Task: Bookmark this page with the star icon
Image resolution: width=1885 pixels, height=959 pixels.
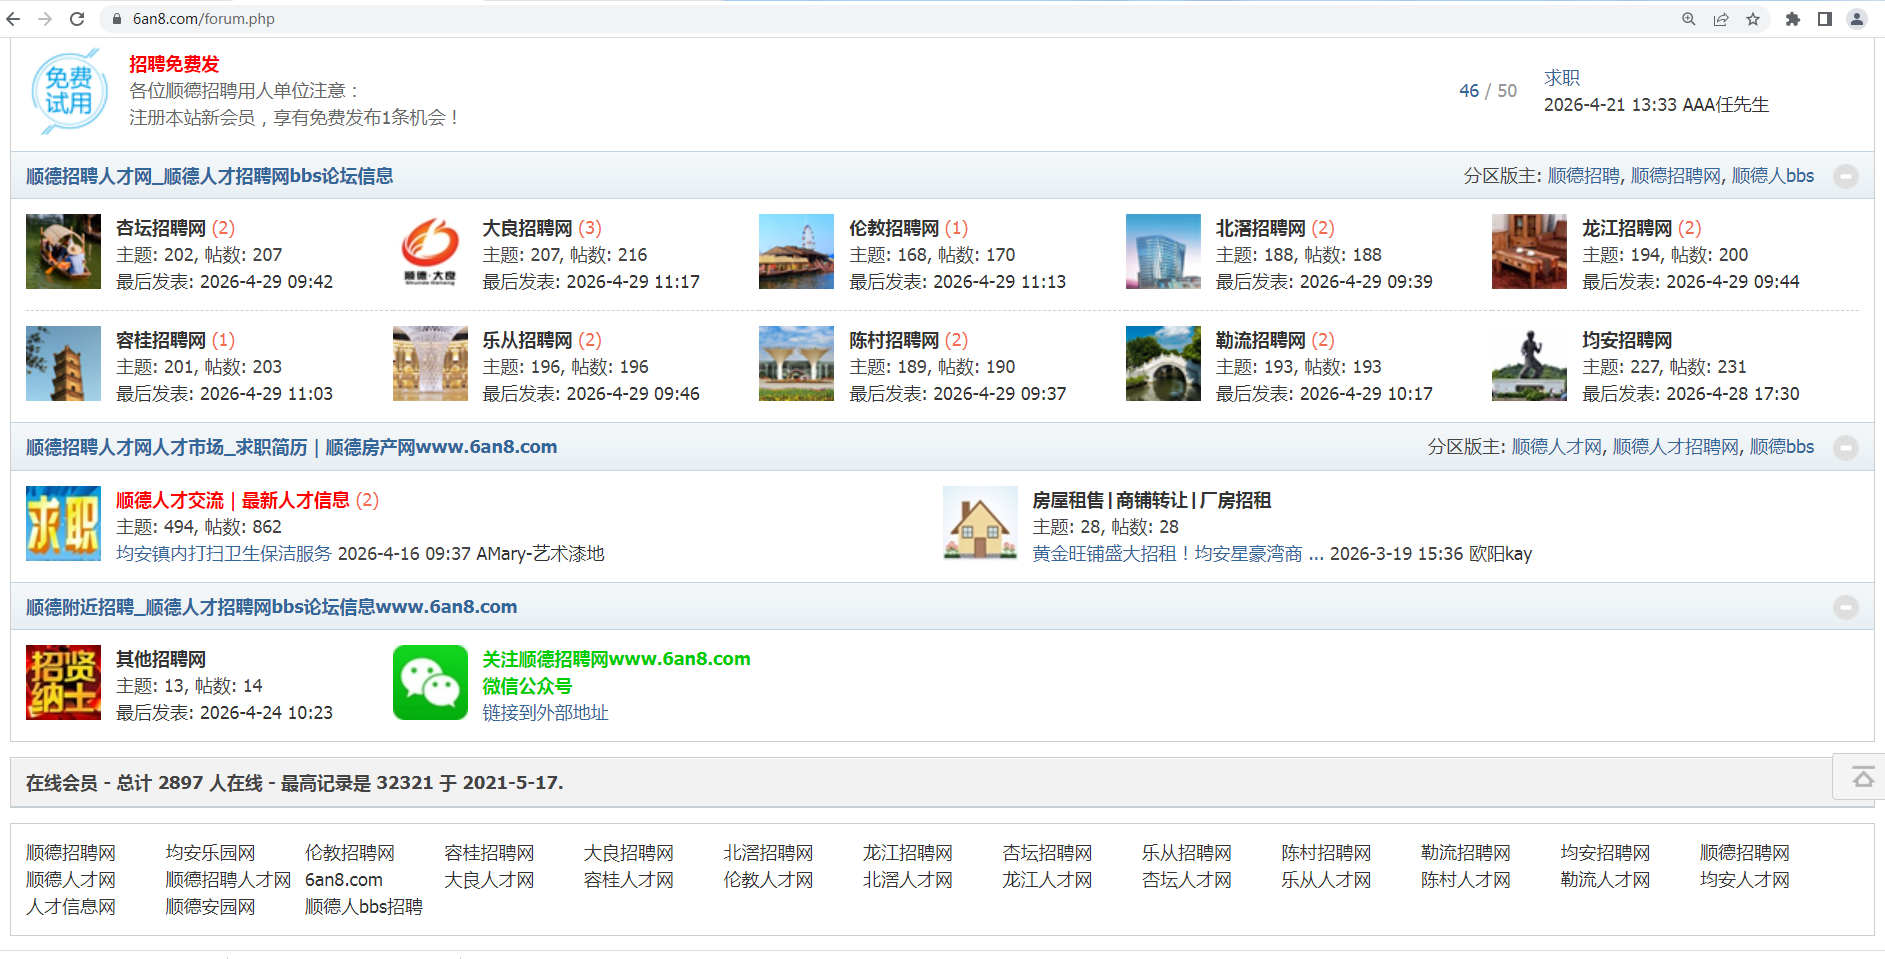Action: pos(1753,19)
